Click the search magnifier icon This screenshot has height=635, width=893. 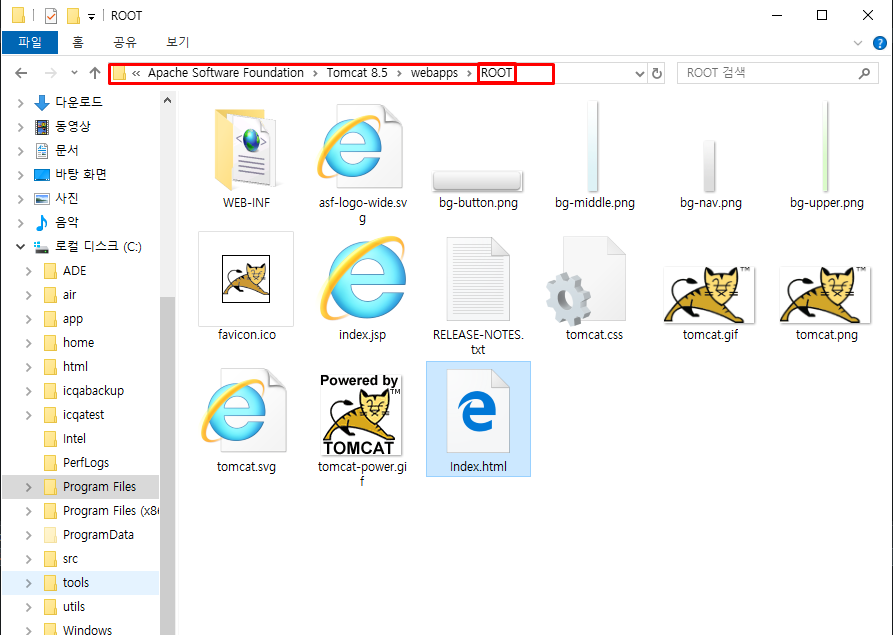[x=865, y=73]
